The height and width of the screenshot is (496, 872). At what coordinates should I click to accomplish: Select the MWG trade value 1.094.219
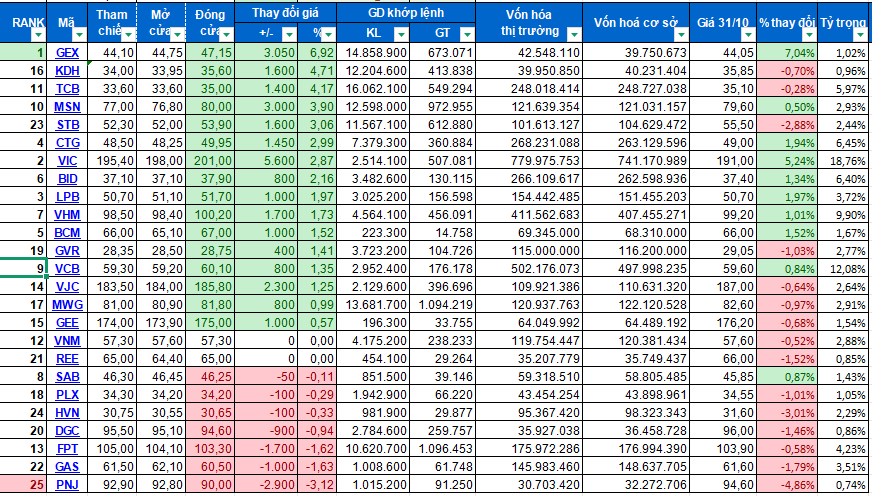[442, 305]
